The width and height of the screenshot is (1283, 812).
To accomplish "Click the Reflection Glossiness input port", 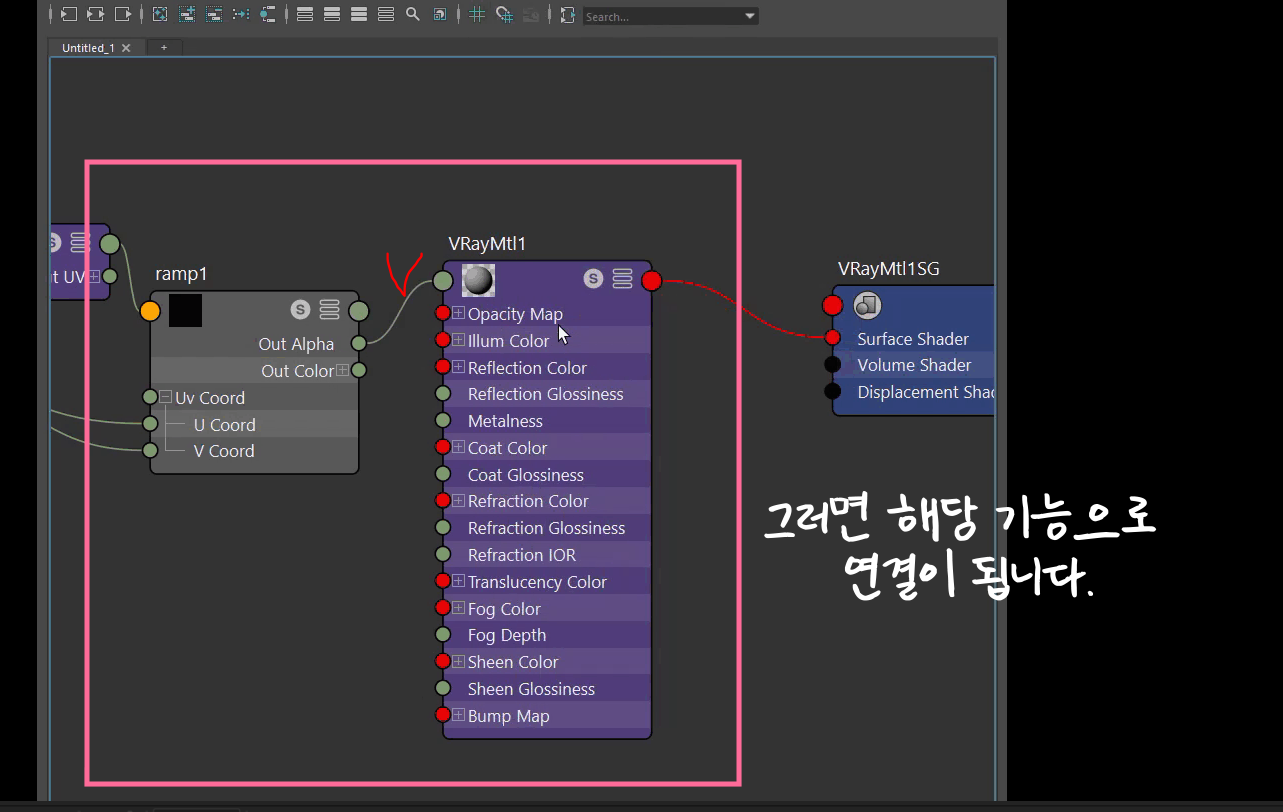I will pyautogui.click(x=443, y=394).
